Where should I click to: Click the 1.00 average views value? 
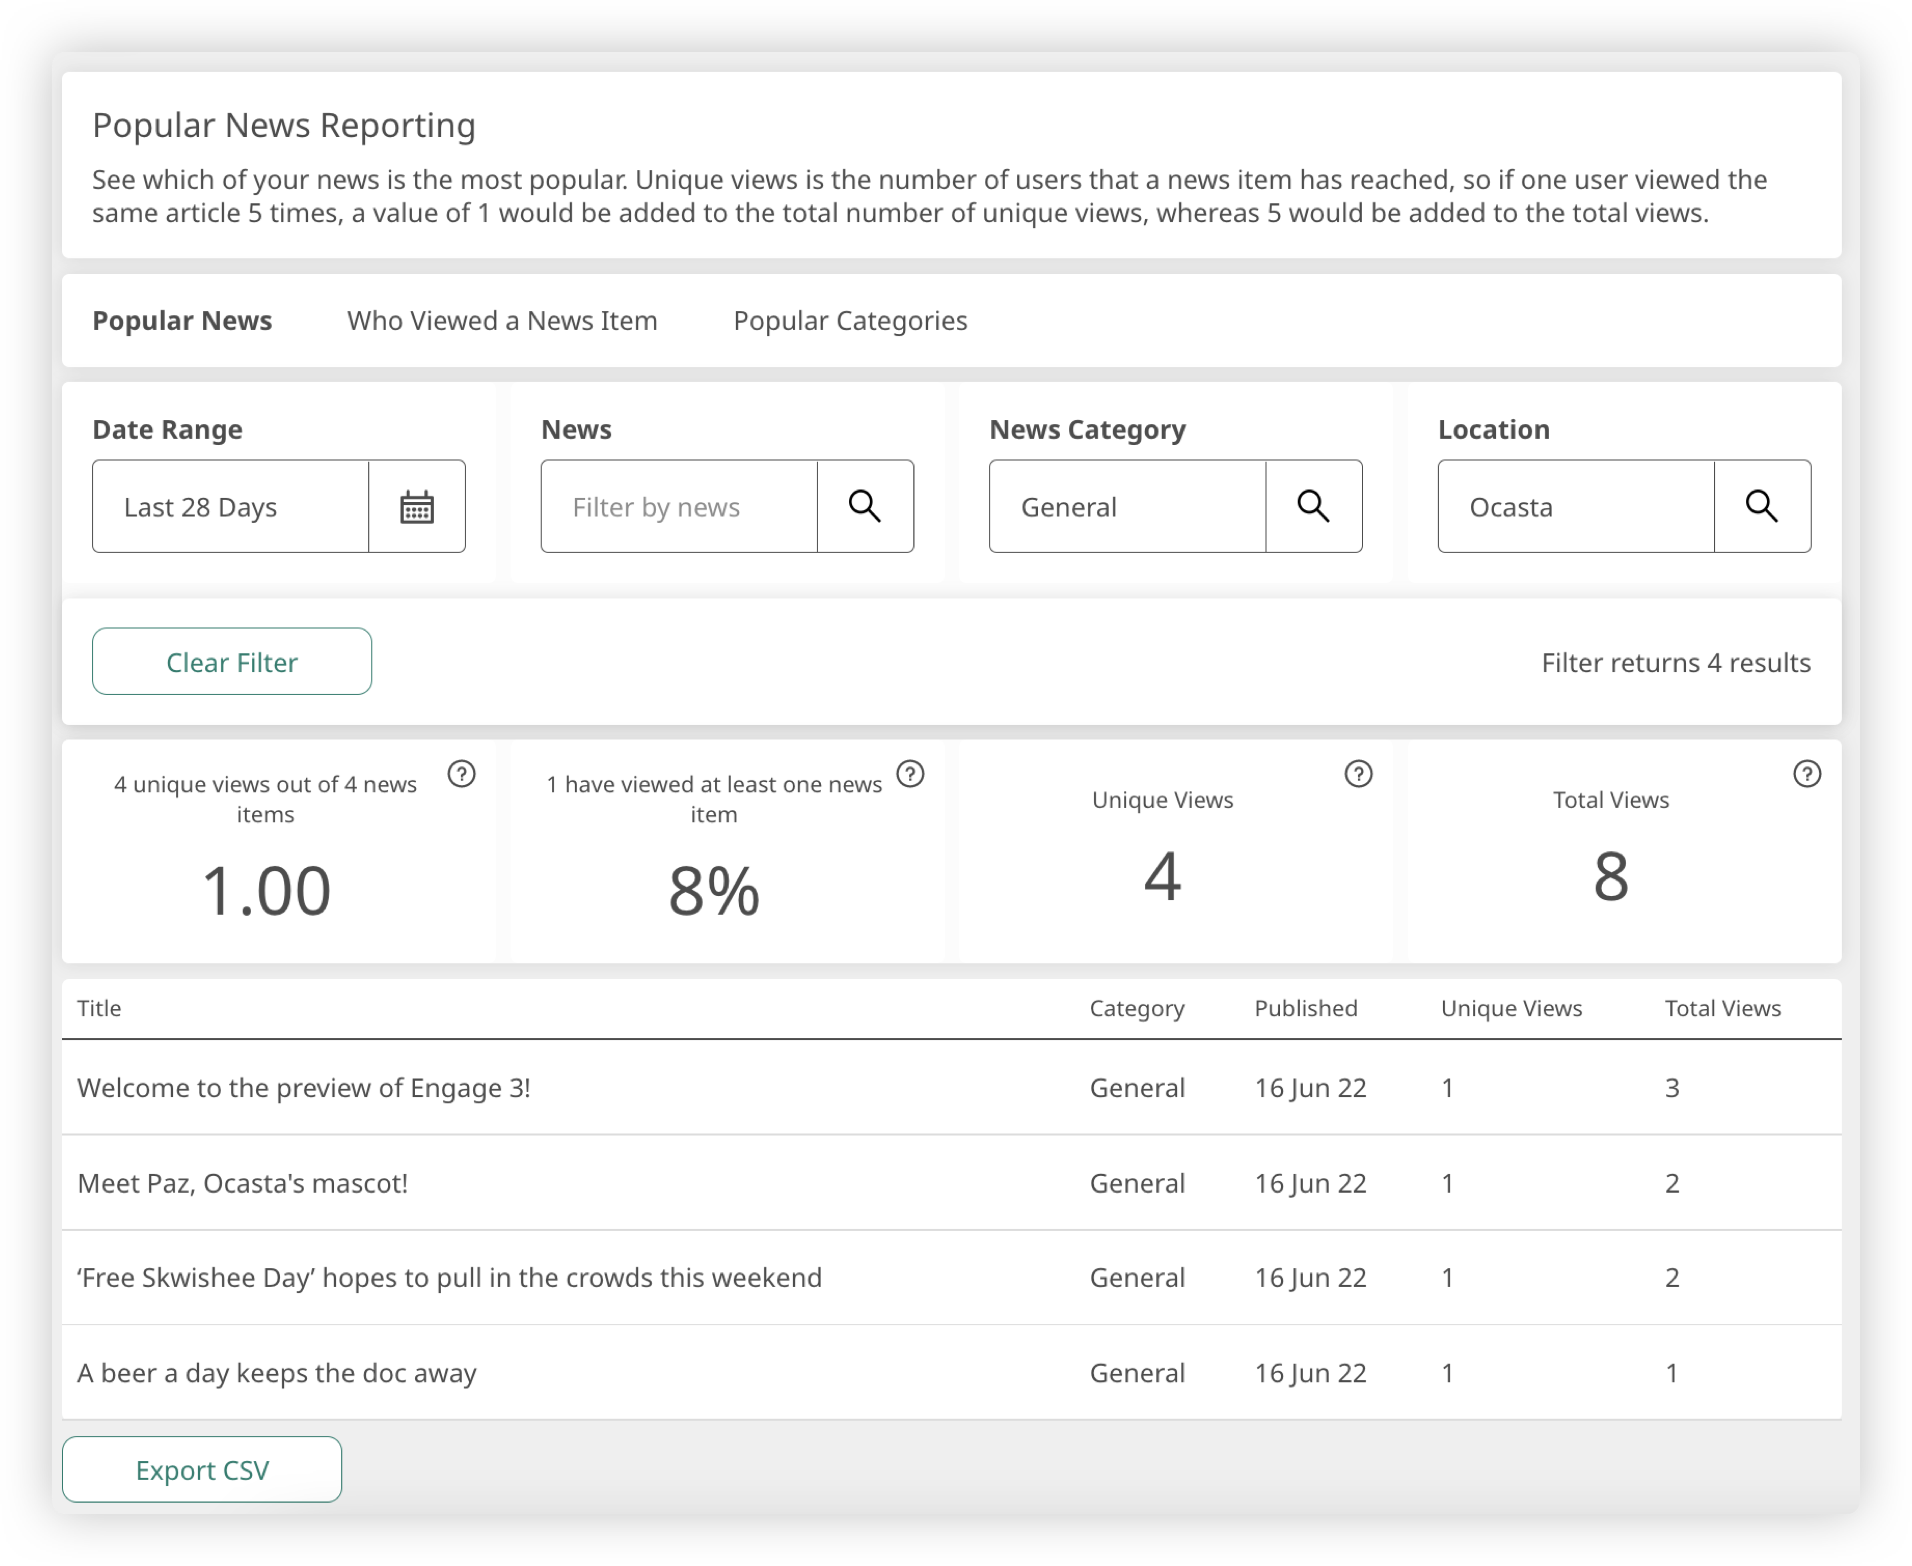pyautogui.click(x=266, y=891)
